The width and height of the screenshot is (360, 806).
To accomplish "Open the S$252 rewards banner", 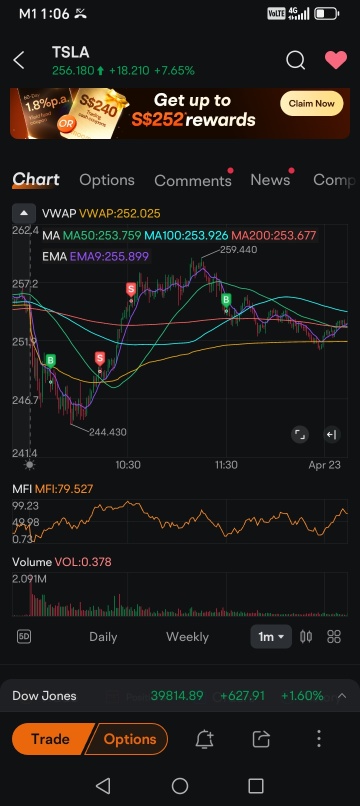I will pos(180,113).
